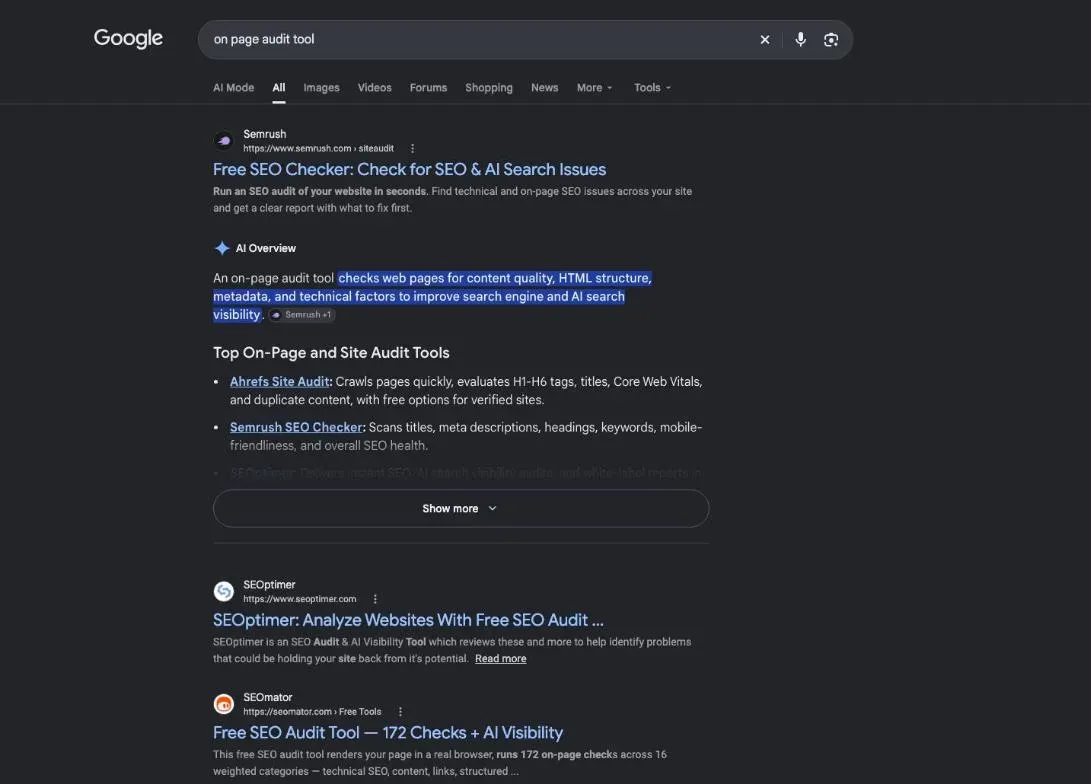
Task: Open search by image camera icon
Action: pyautogui.click(x=831, y=40)
